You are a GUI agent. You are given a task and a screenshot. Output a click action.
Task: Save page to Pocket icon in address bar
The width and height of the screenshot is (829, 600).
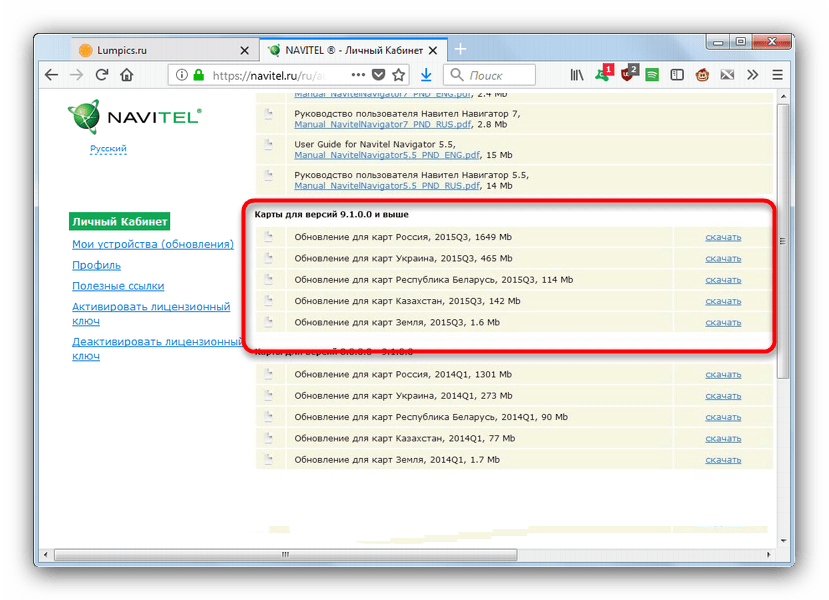click(379, 75)
